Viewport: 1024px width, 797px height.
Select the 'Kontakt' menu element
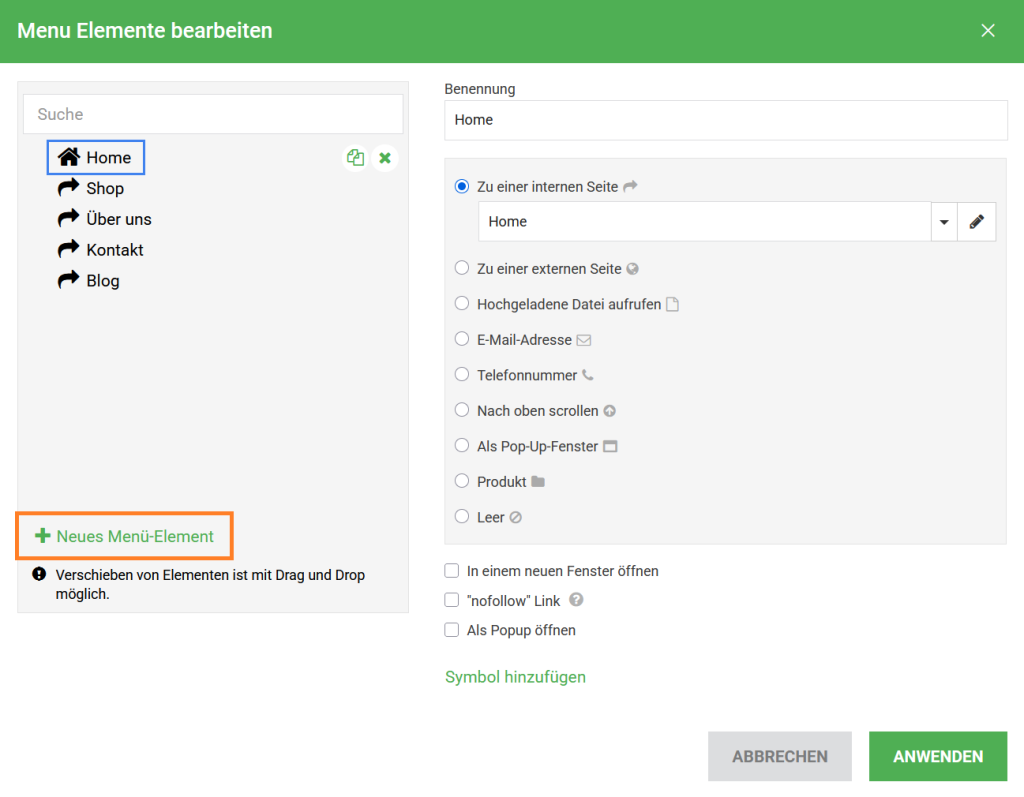(x=114, y=250)
